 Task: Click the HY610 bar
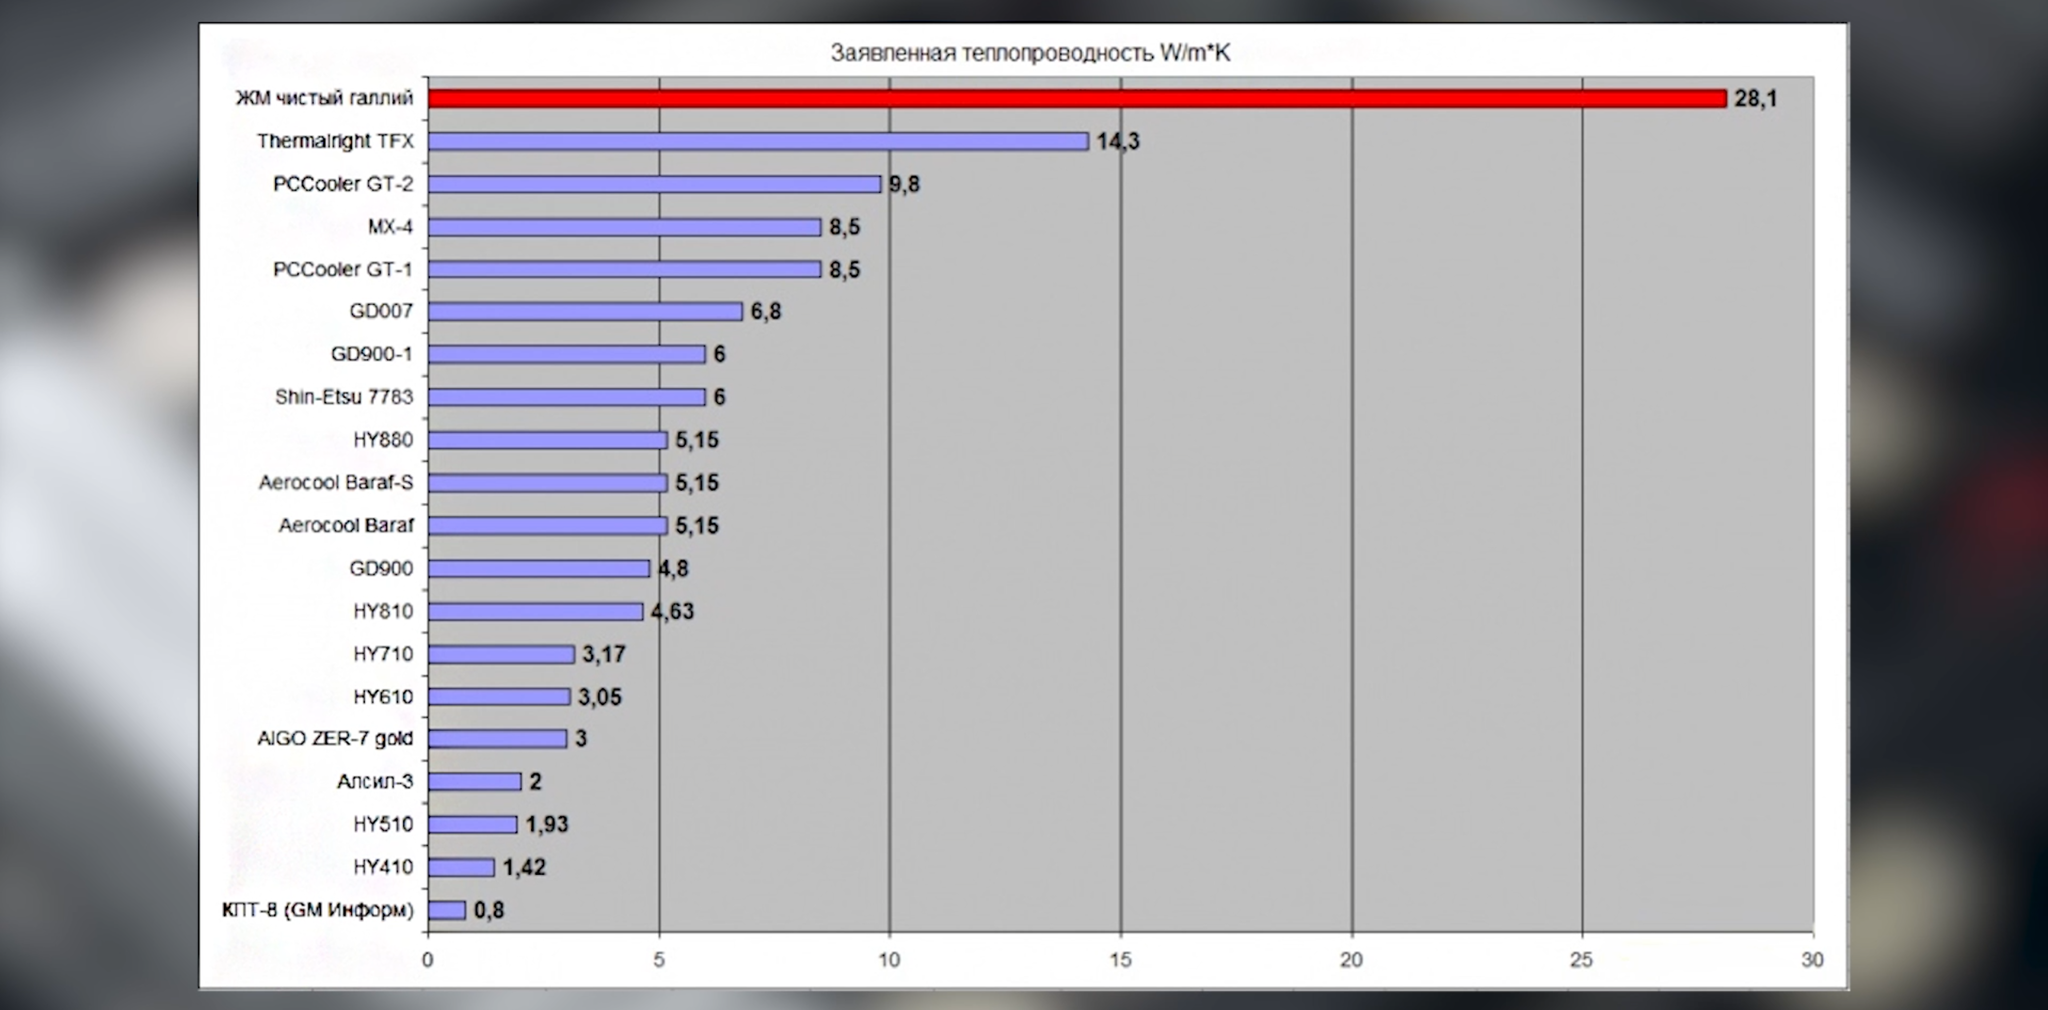pyautogui.click(x=499, y=697)
